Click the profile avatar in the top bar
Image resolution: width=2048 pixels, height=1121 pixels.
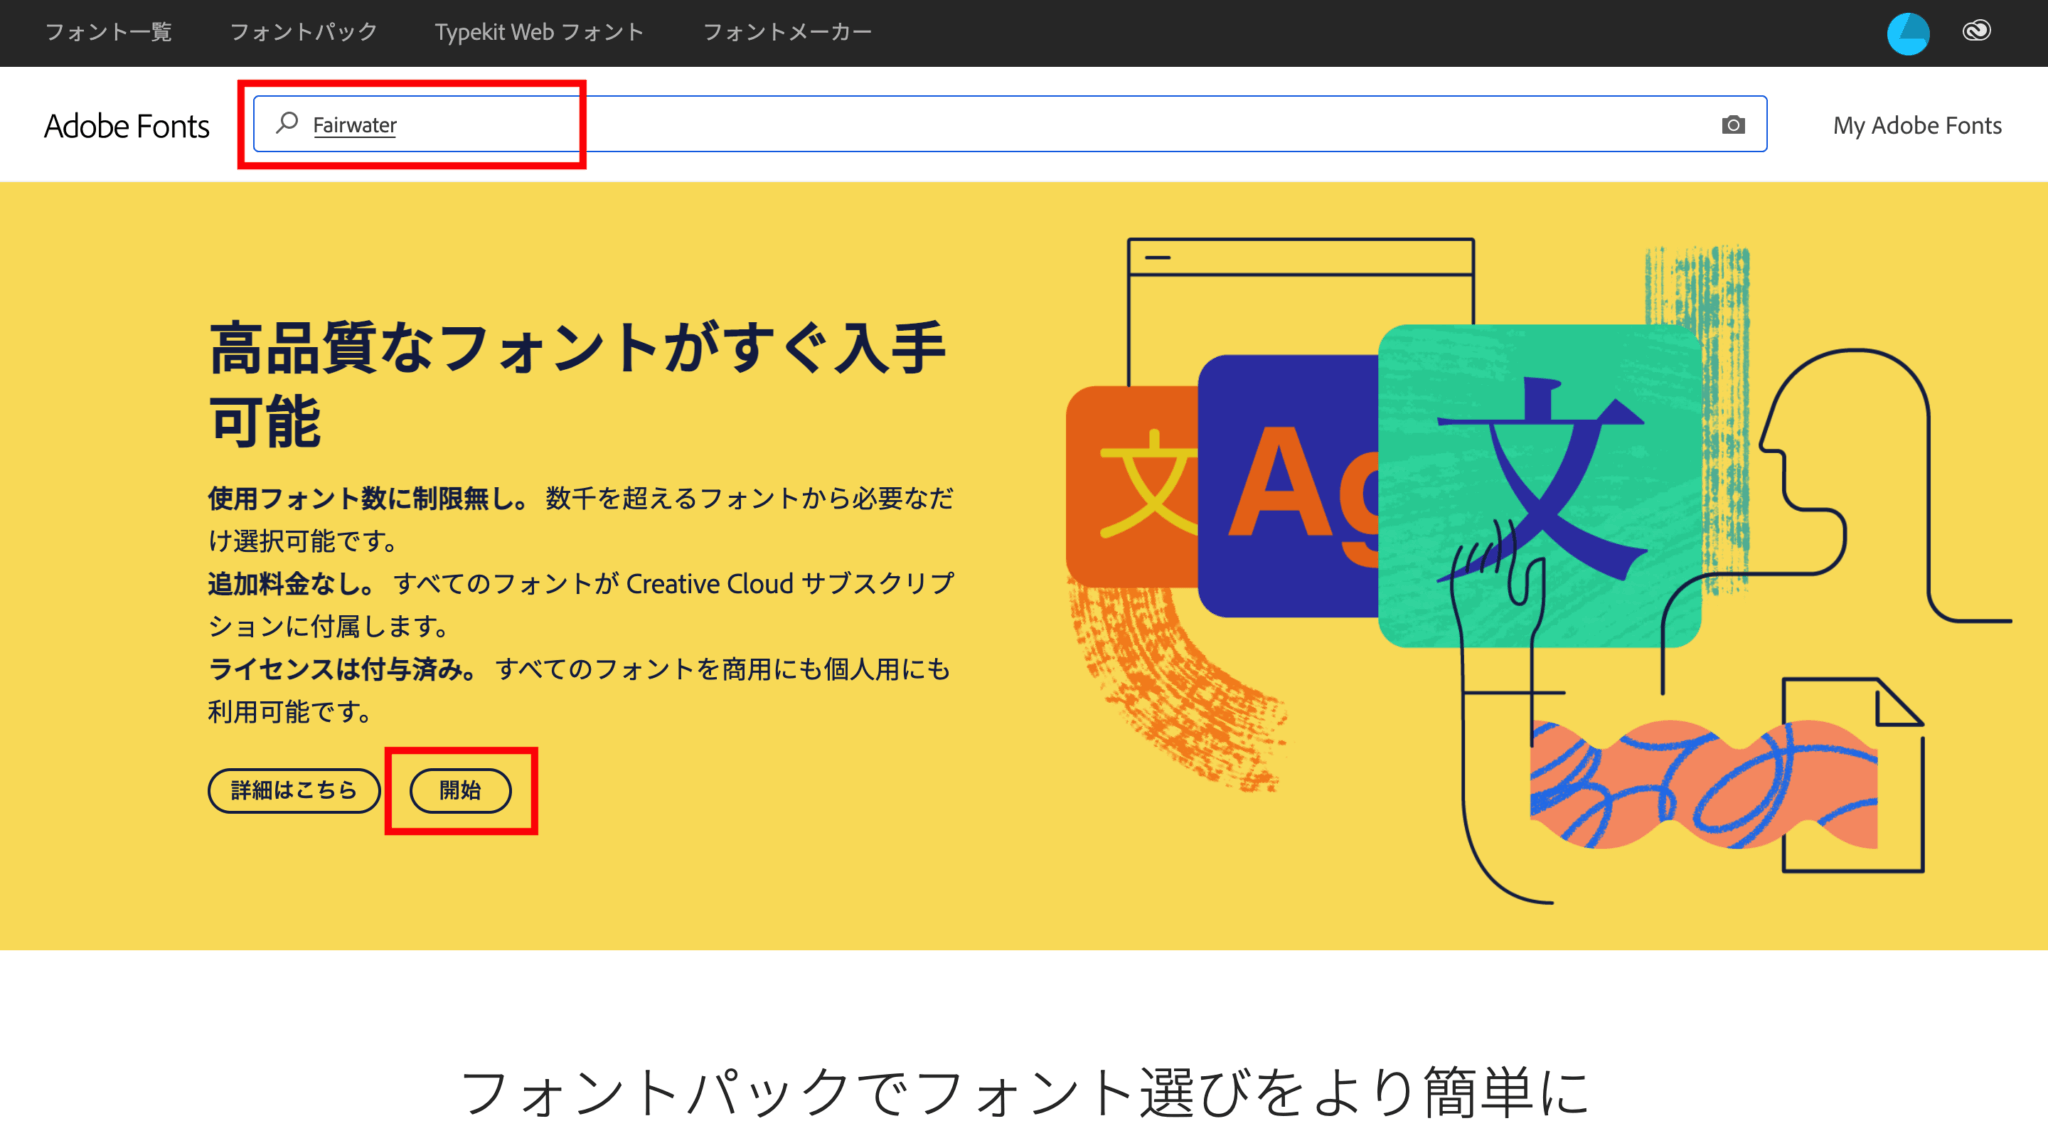(x=1907, y=32)
